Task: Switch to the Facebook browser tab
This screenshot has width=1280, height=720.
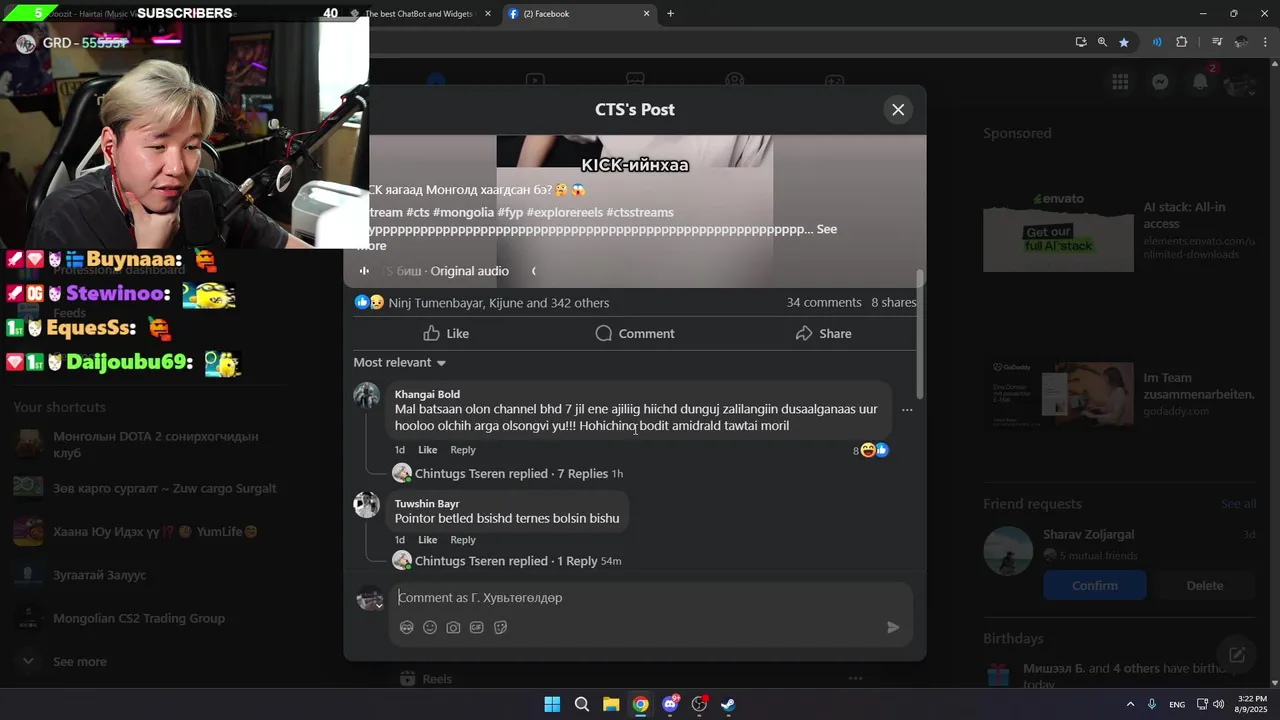Action: pyautogui.click(x=576, y=14)
